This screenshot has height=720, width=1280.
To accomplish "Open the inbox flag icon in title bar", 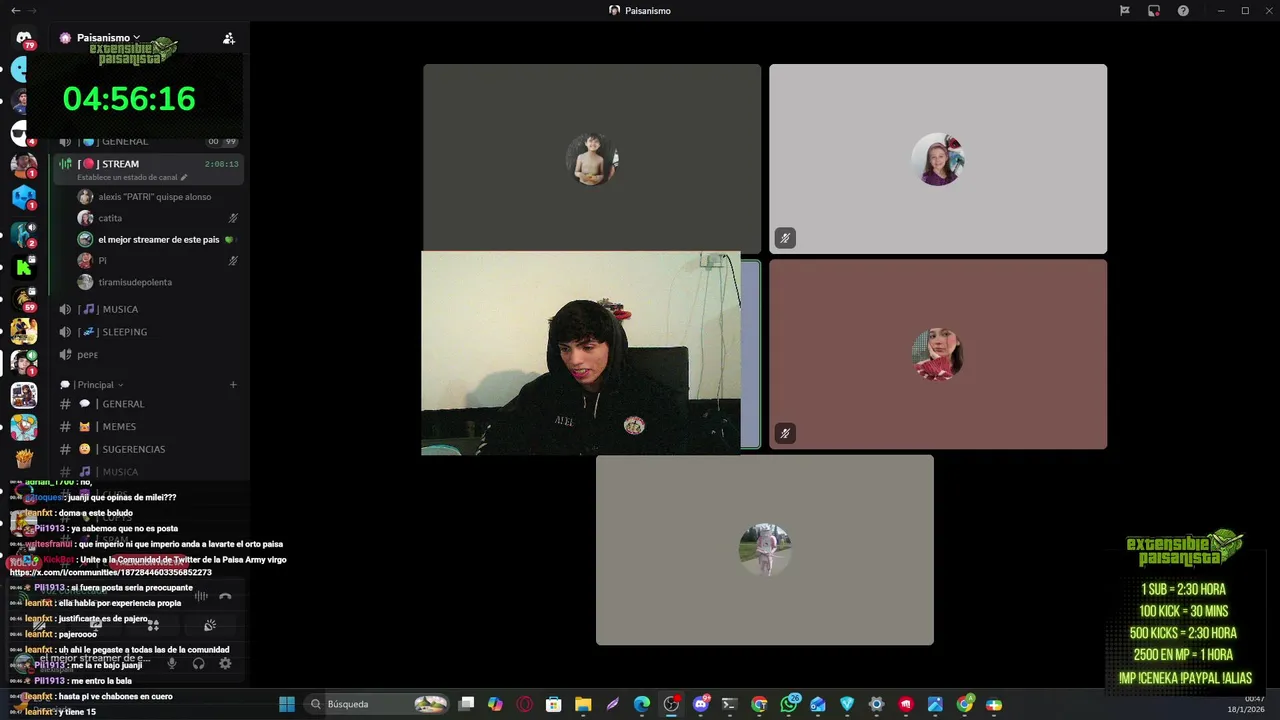I will (x=1125, y=11).
